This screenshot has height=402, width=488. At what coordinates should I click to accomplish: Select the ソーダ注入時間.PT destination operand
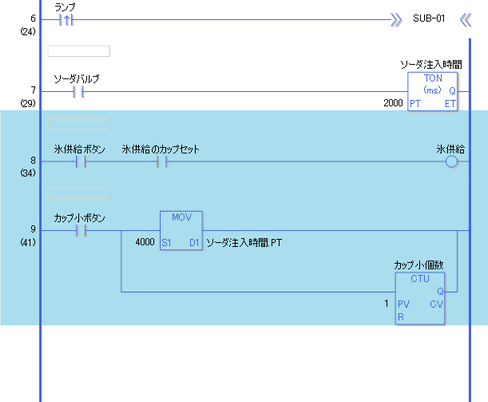coord(244,243)
